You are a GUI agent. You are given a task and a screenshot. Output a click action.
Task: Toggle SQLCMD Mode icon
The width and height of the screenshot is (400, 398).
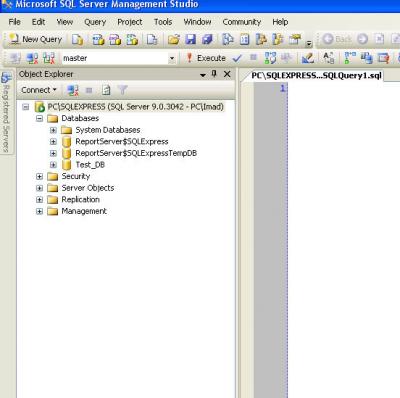(x=383, y=58)
